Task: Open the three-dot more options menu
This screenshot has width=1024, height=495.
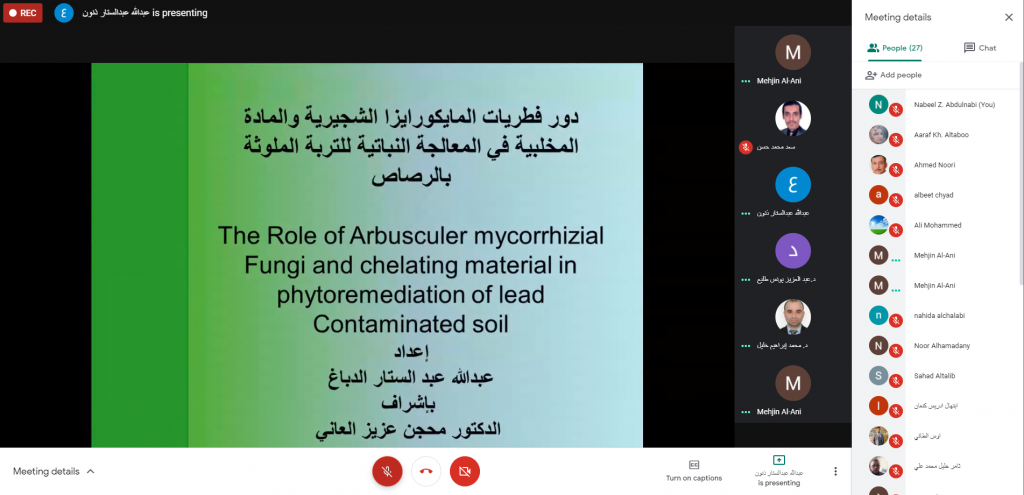Action: [836, 471]
